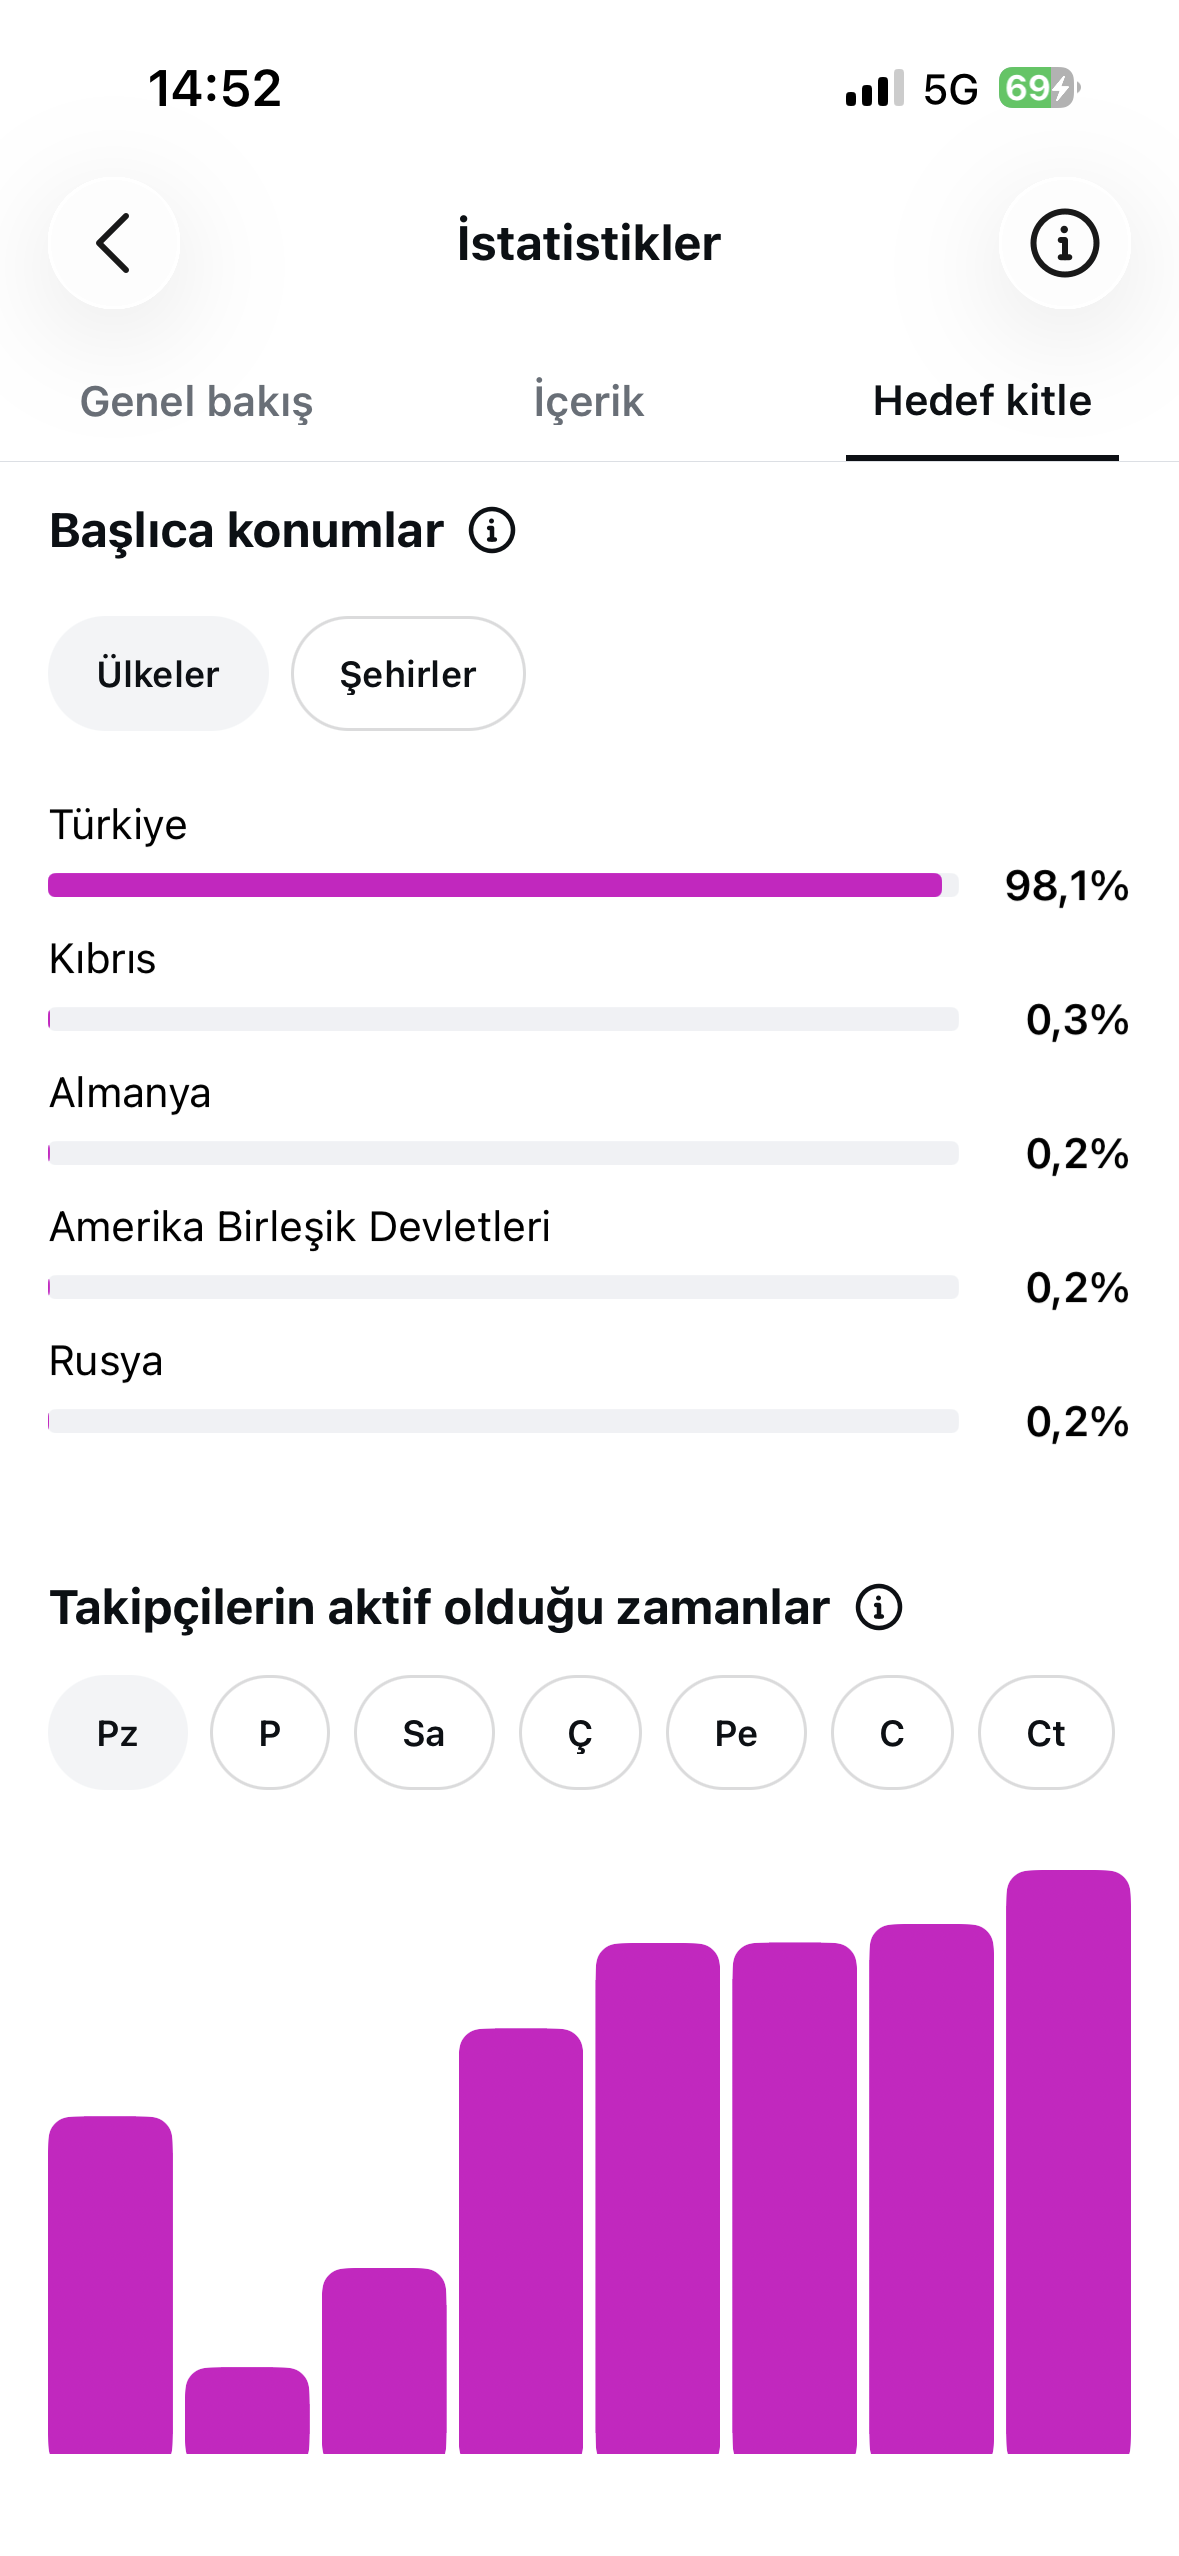
Task: Select the Ç day chip
Action: tap(580, 1732)
